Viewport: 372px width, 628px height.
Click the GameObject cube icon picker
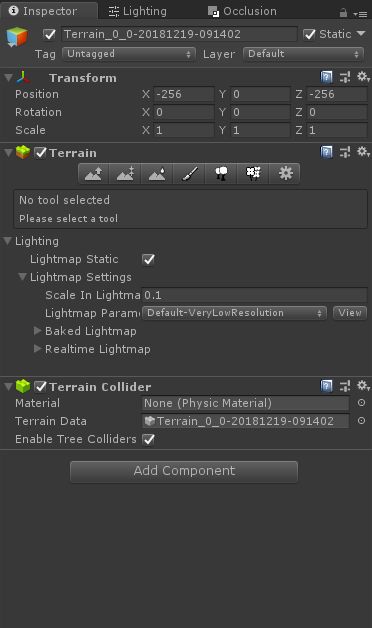coord(17,37)
